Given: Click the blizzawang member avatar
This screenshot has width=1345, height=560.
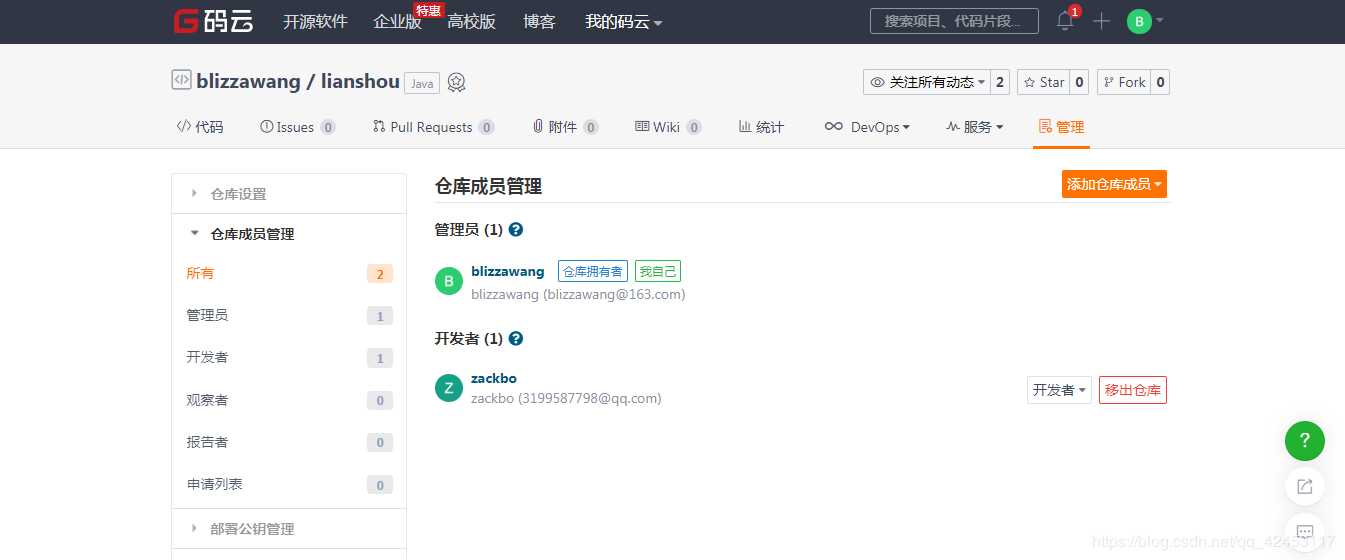Looking at the screenshot, I should 449,281.
